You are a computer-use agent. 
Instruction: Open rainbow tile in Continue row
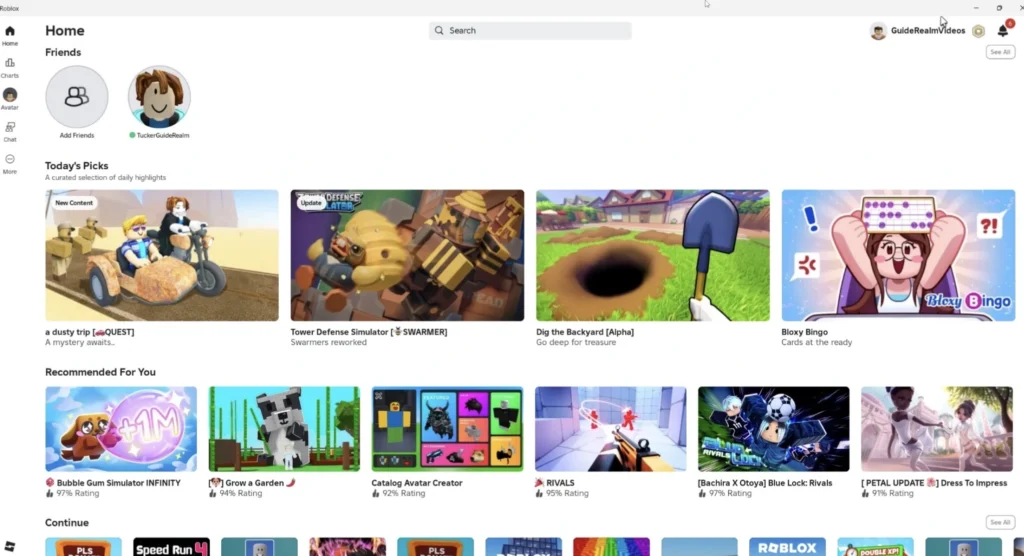coord(611,547)
